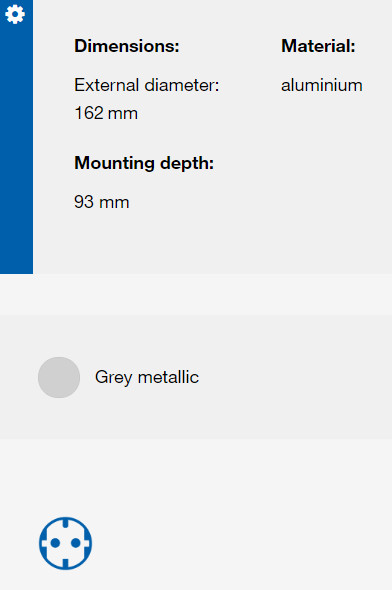Click the settings gear icon
This screenshot has width=392, height=590.
[x=15, y=14]
